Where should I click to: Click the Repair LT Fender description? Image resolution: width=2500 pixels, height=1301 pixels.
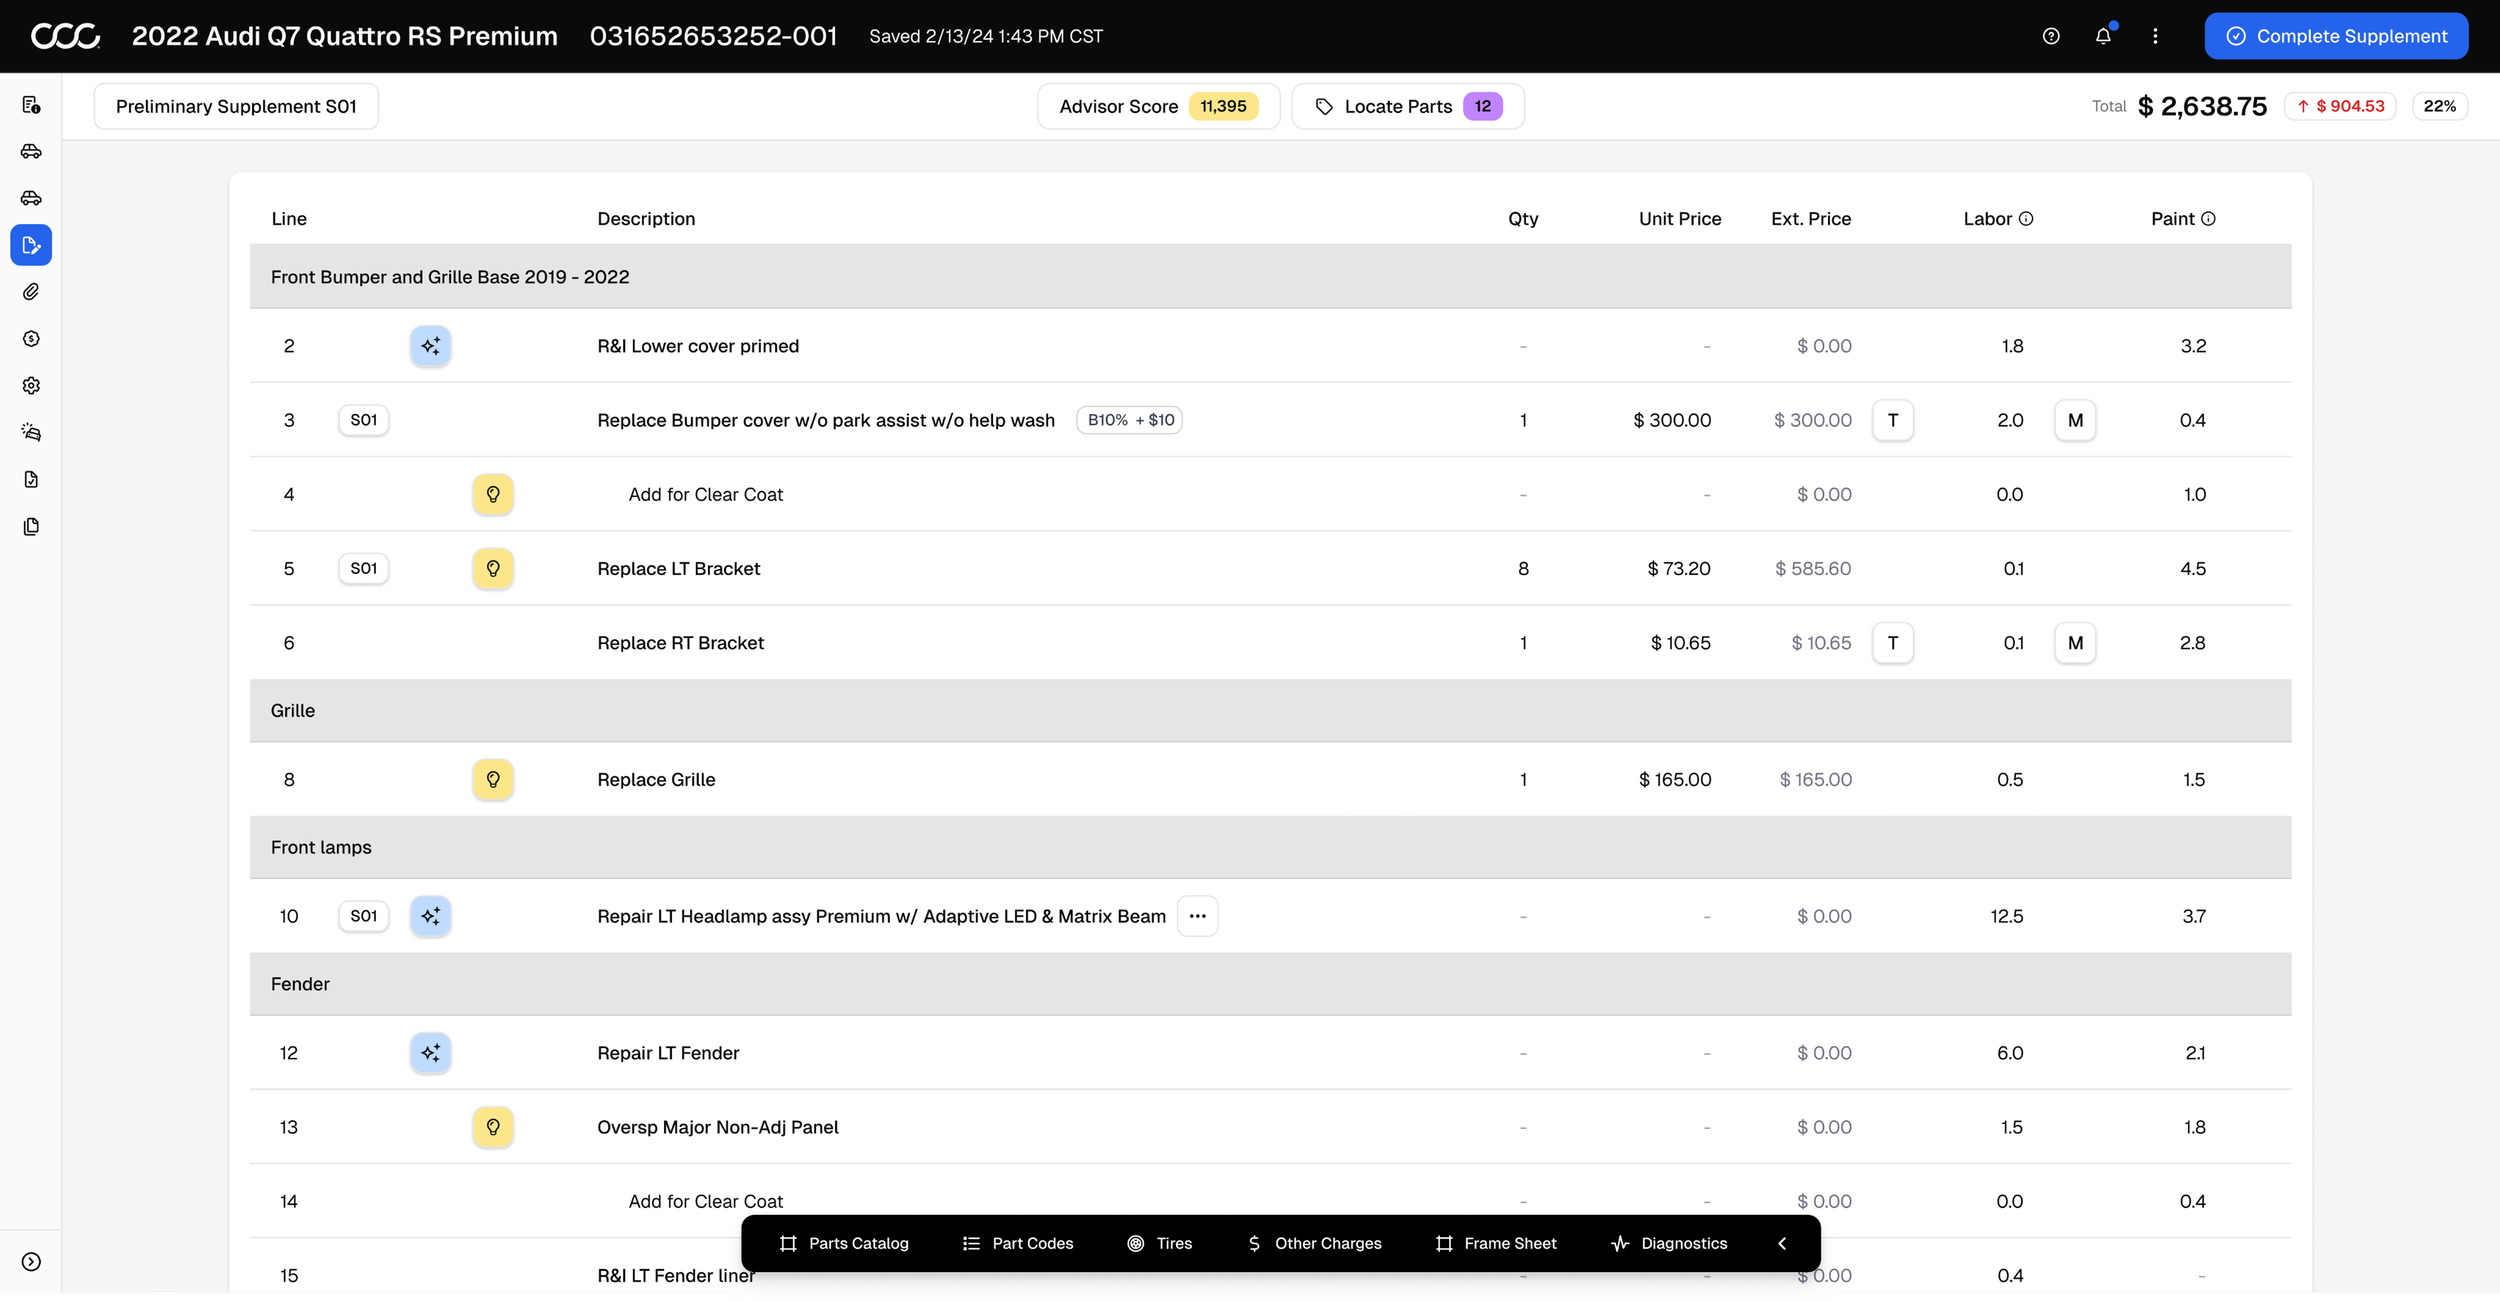coord(668,1053)
